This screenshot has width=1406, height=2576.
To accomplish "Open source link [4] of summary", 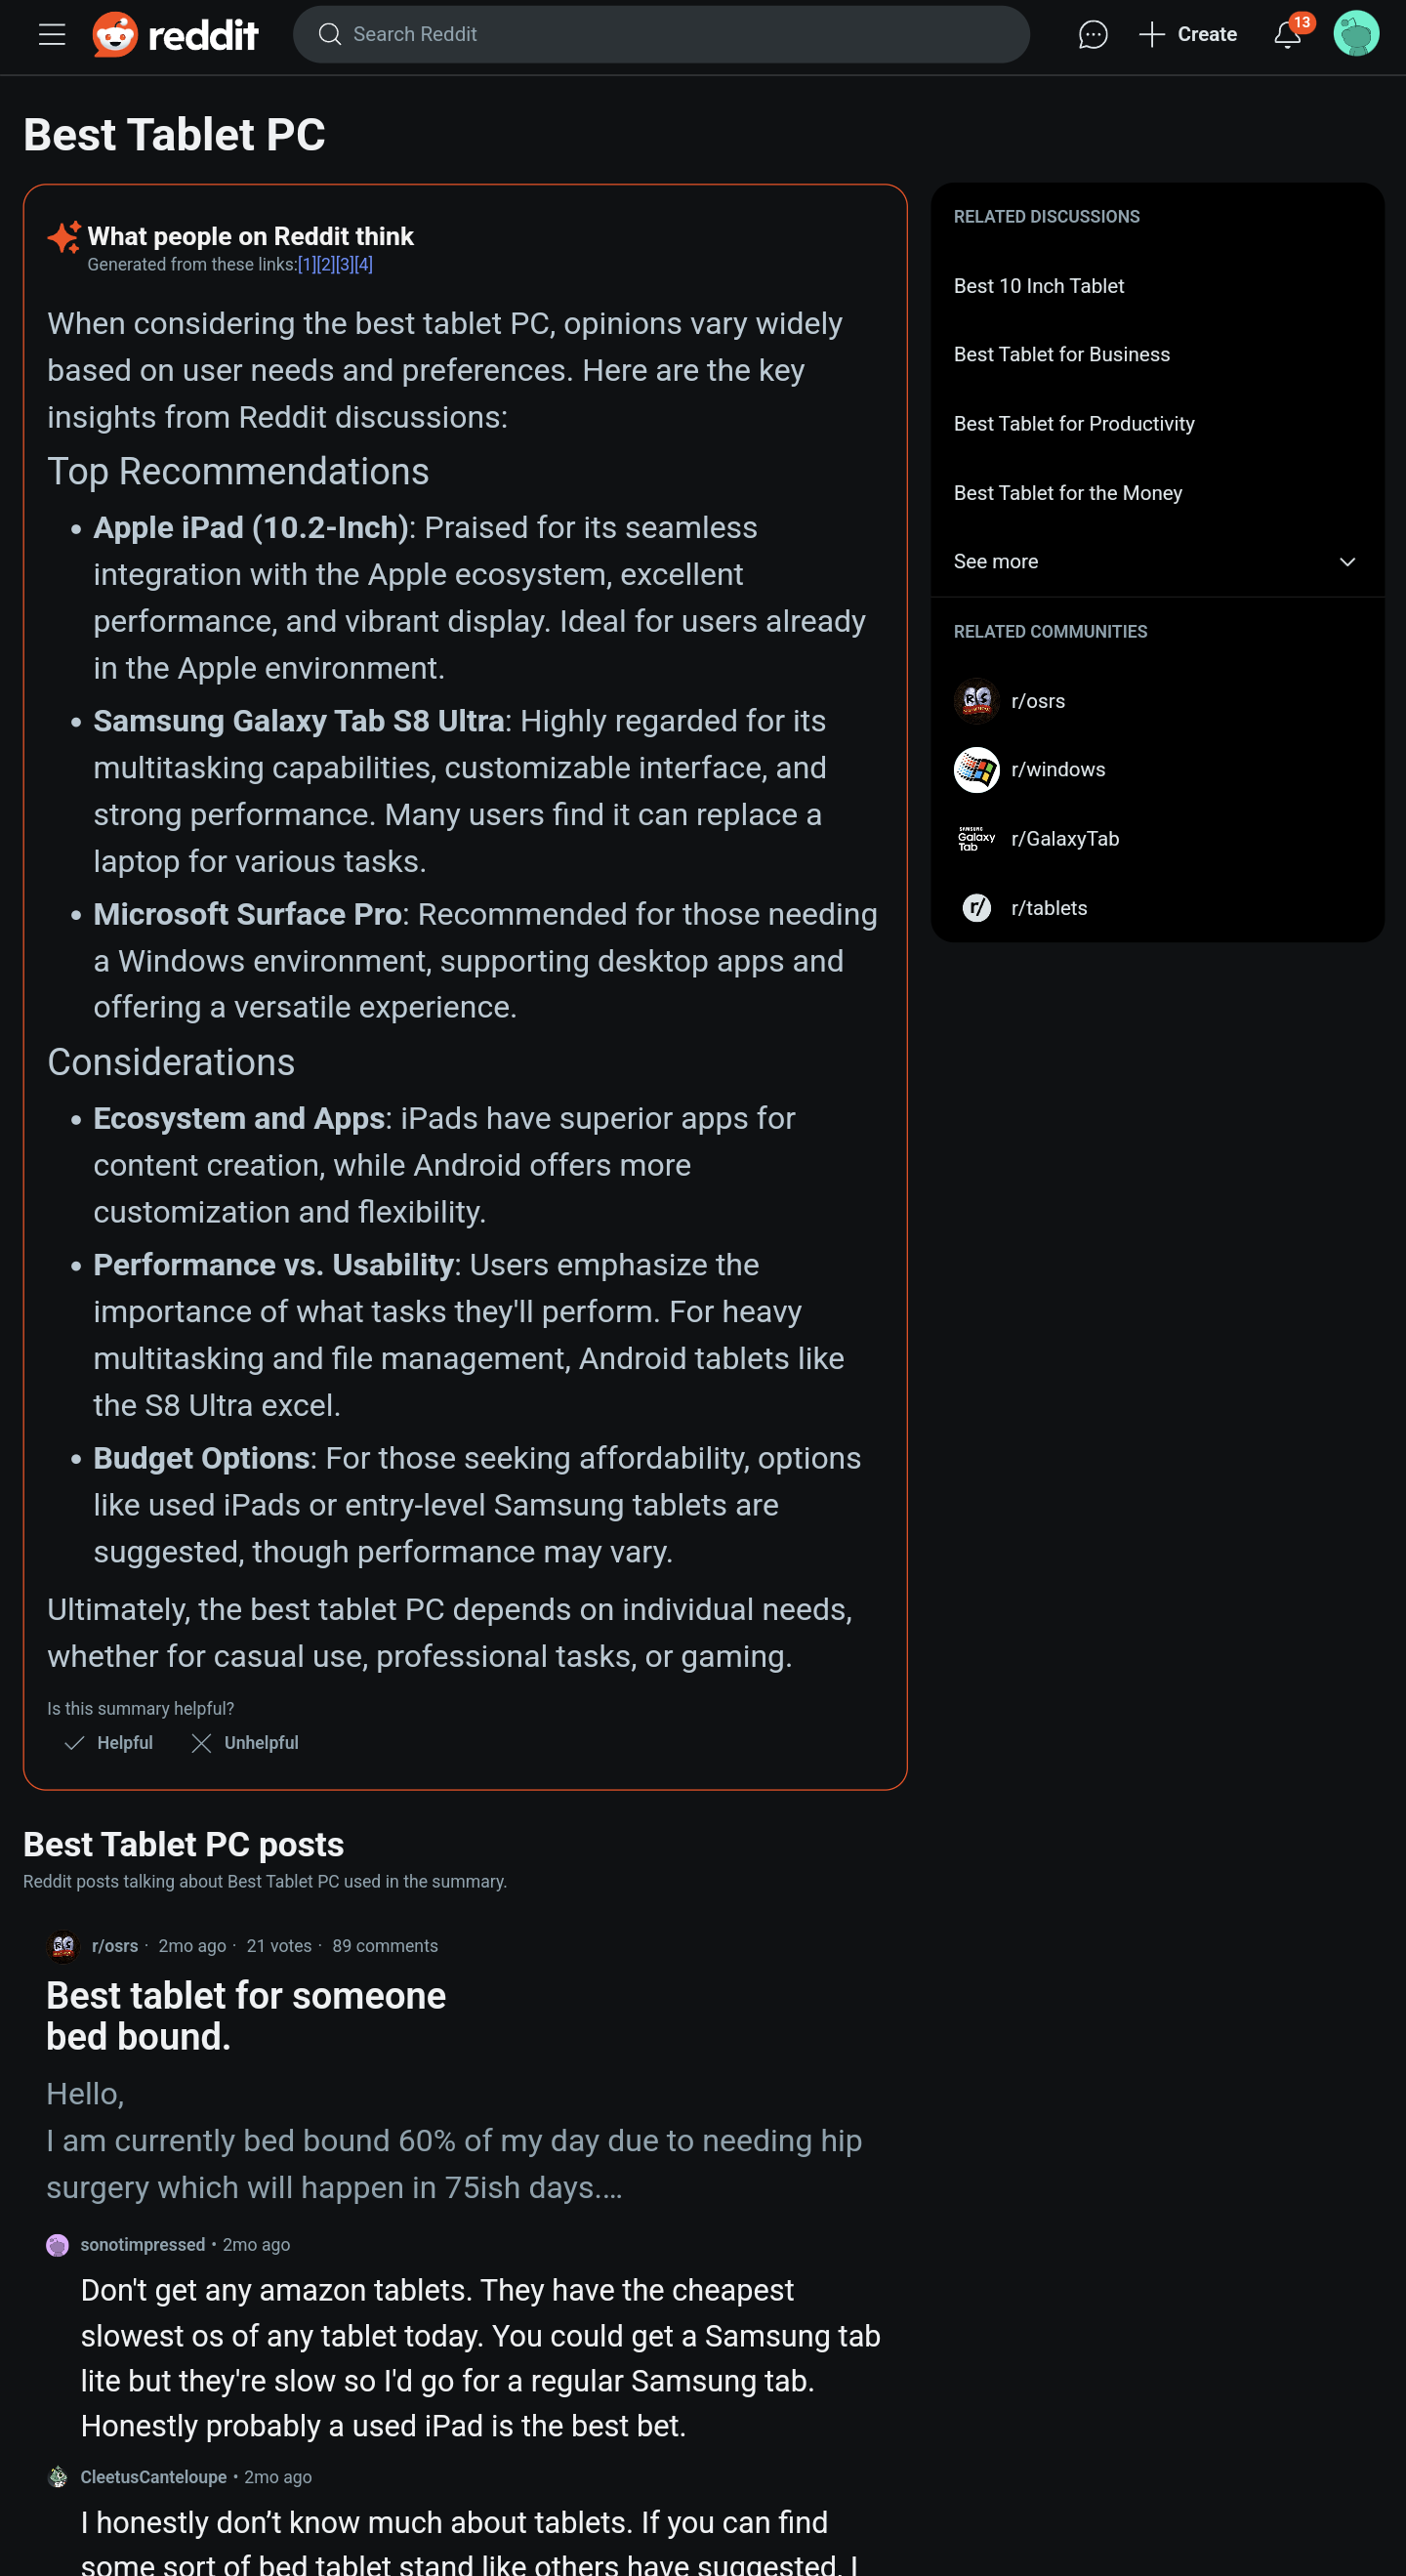I will click(364, 265).
